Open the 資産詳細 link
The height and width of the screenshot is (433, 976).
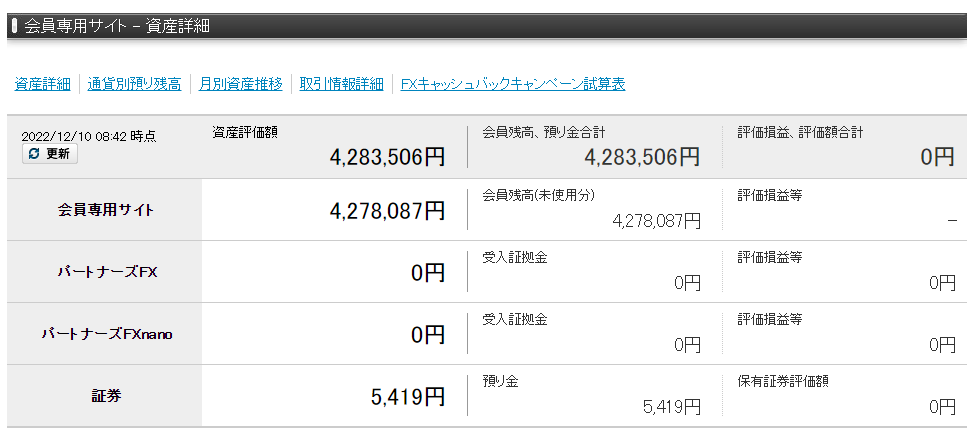tap(42, 84)
